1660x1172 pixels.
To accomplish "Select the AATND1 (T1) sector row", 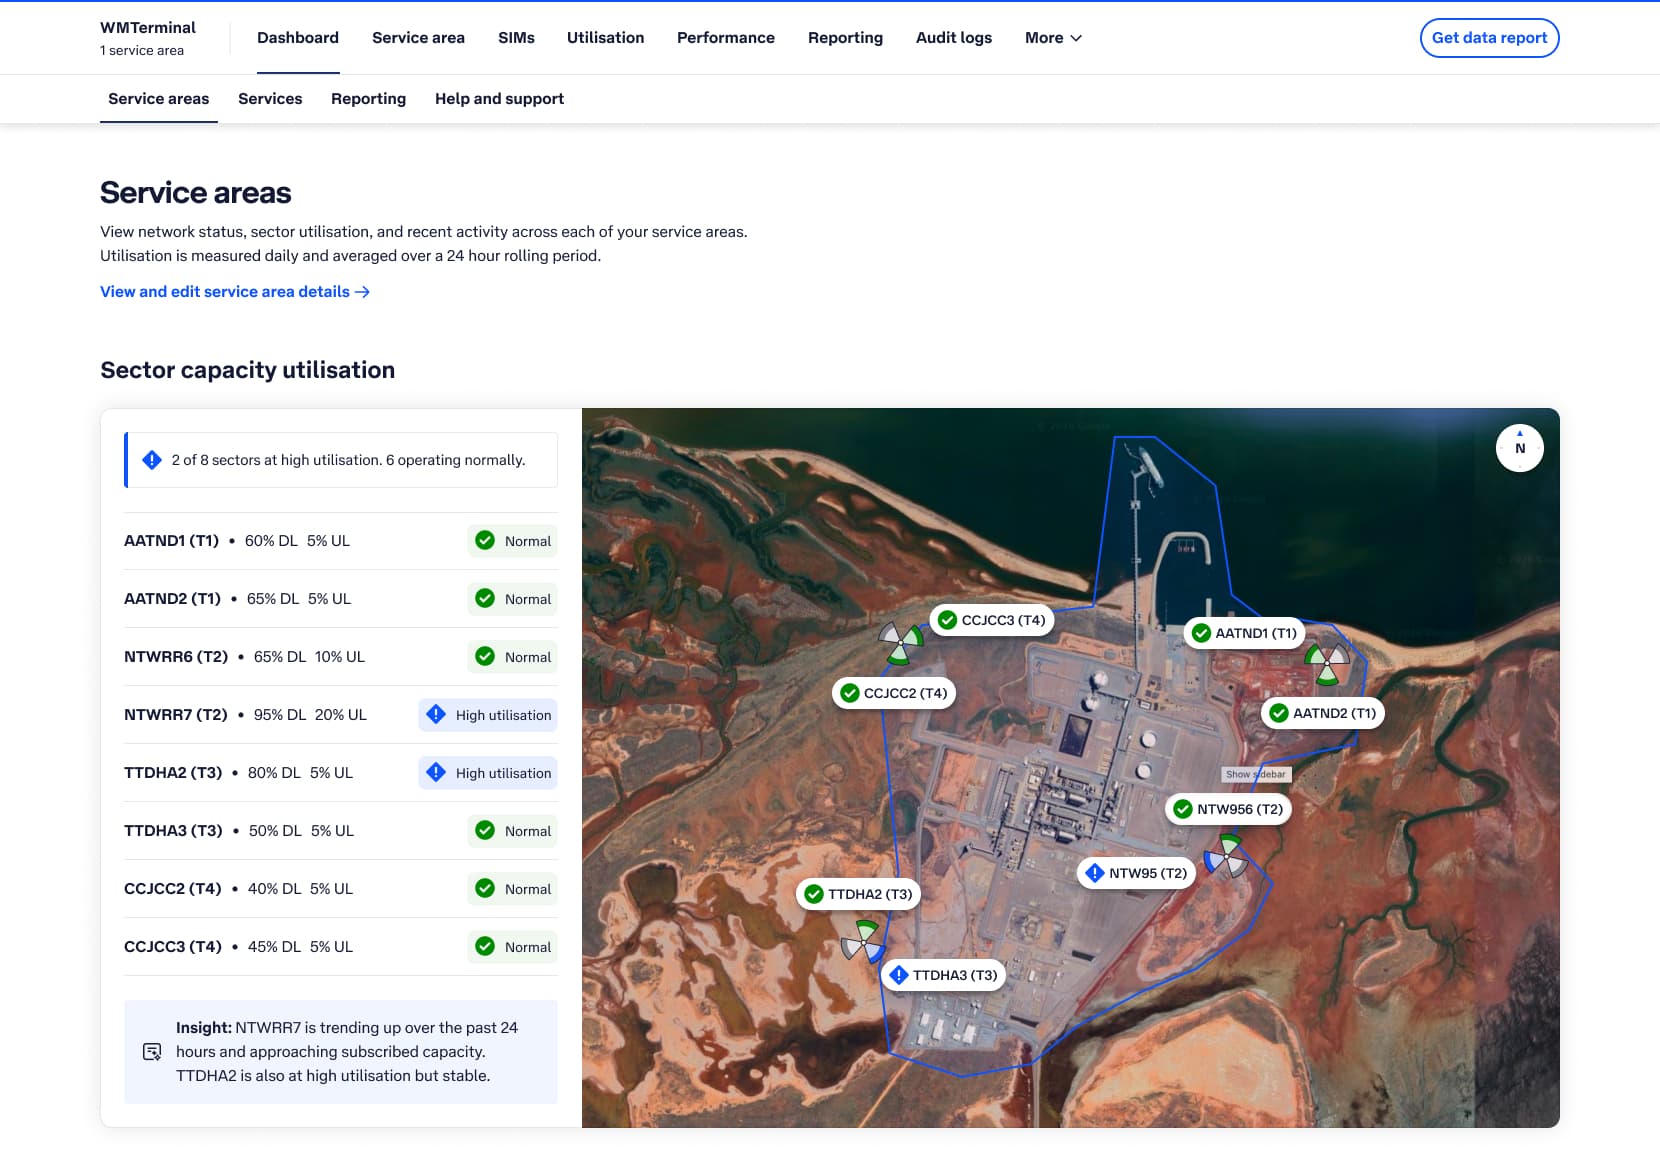I will tap(340, 541).
